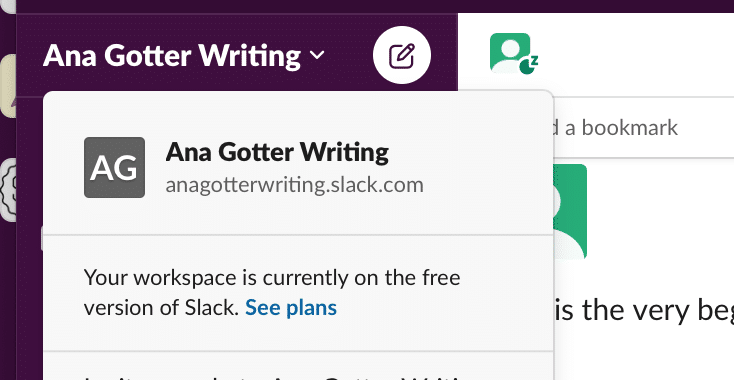Click the compose new message pencil icon

[402, 55]
